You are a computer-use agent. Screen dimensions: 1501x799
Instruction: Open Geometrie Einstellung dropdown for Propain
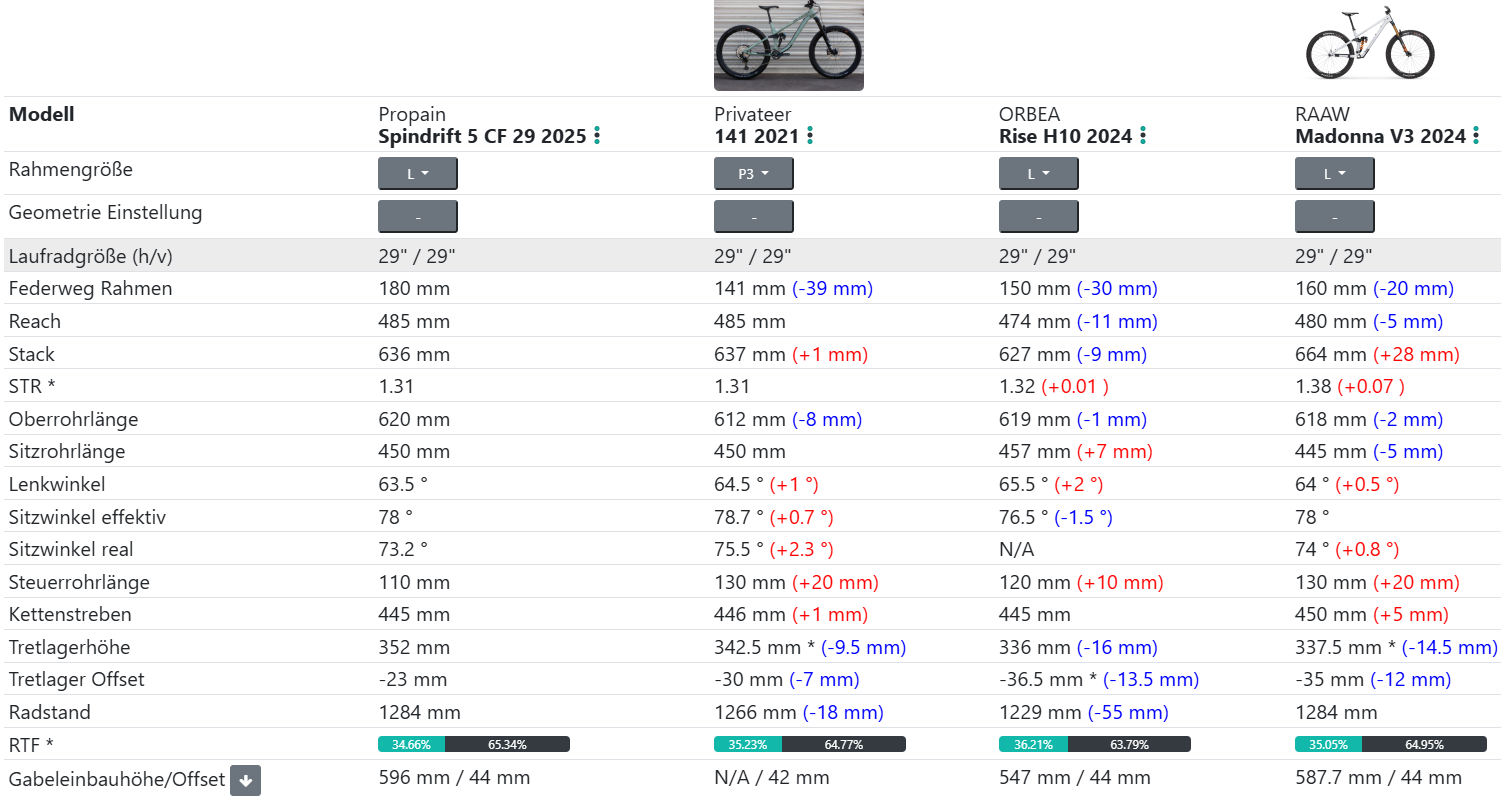(417, 216)
